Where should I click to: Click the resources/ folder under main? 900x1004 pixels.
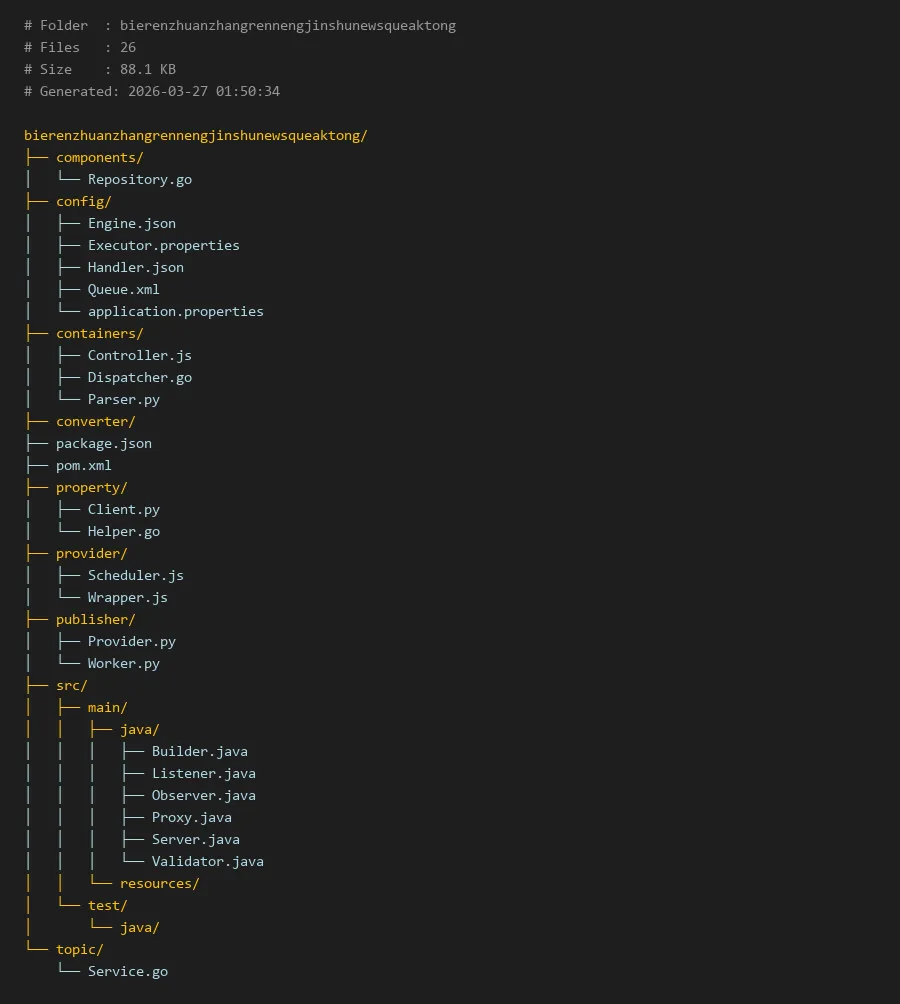click(159, 883)
